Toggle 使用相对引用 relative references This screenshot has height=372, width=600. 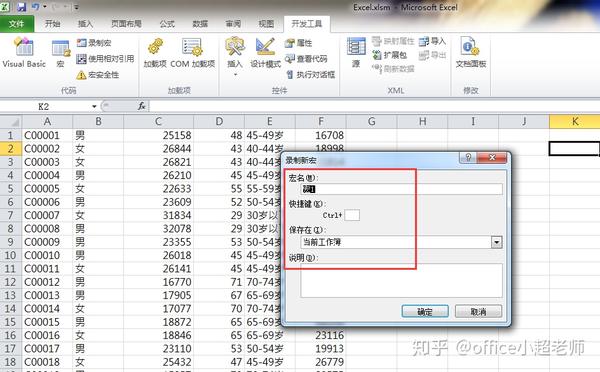81,59
